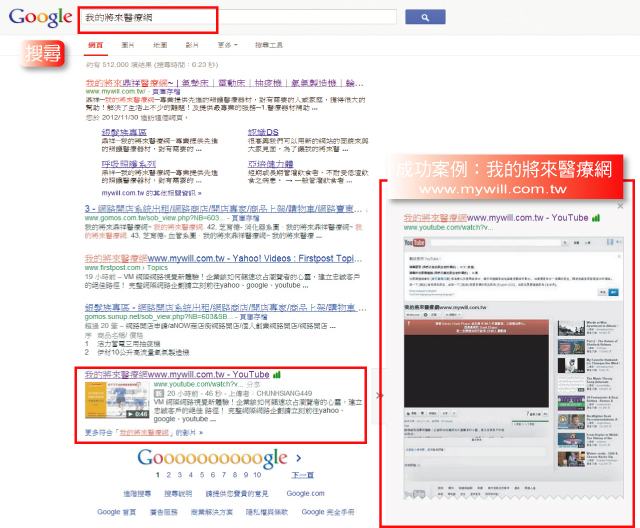Viewport: 640px width, 528px height.
Task: Open the 更多 dropdown in the search tabs
Action: coord(227,45)
